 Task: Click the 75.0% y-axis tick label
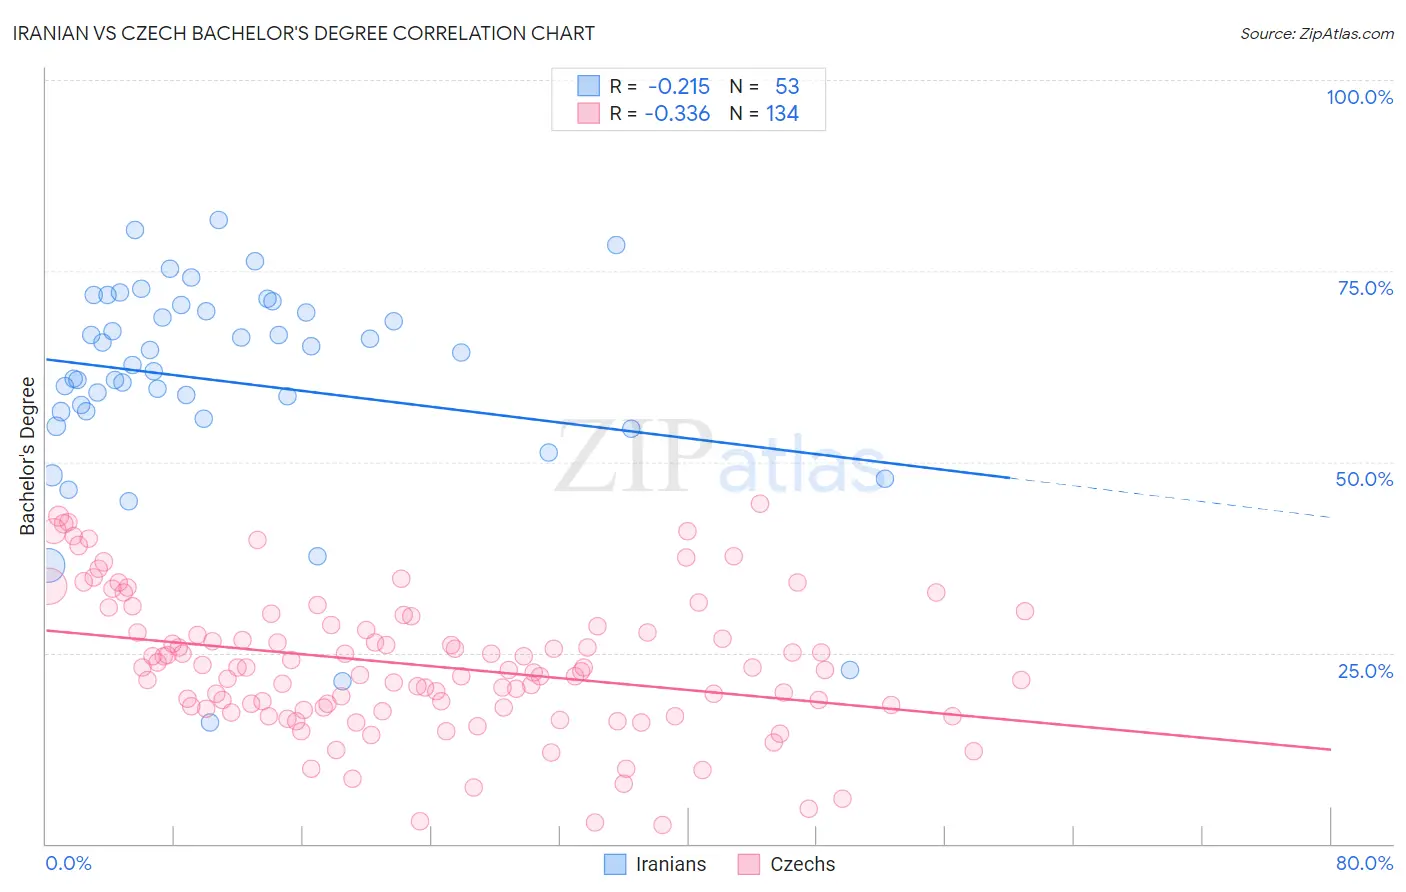tap(1365, 288)
